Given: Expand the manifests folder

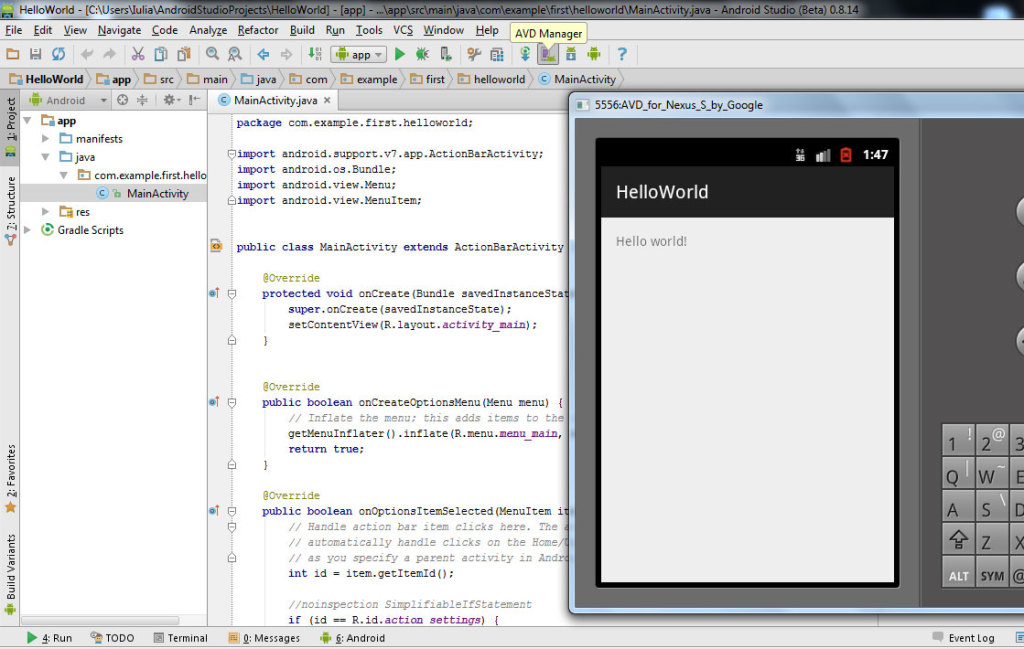Looking at the screenshot, I should (x=45, y=138).
